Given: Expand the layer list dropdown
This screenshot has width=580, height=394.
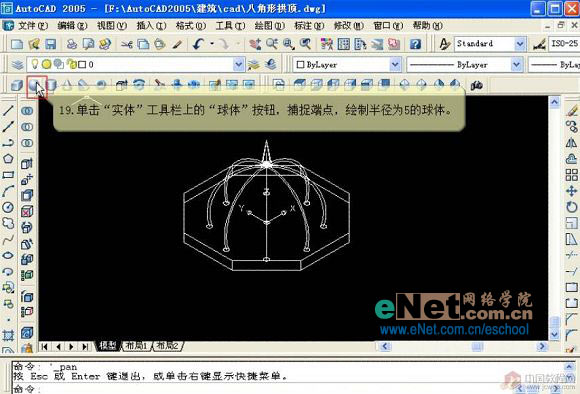Looking at the screenshot, I should 239,65.
